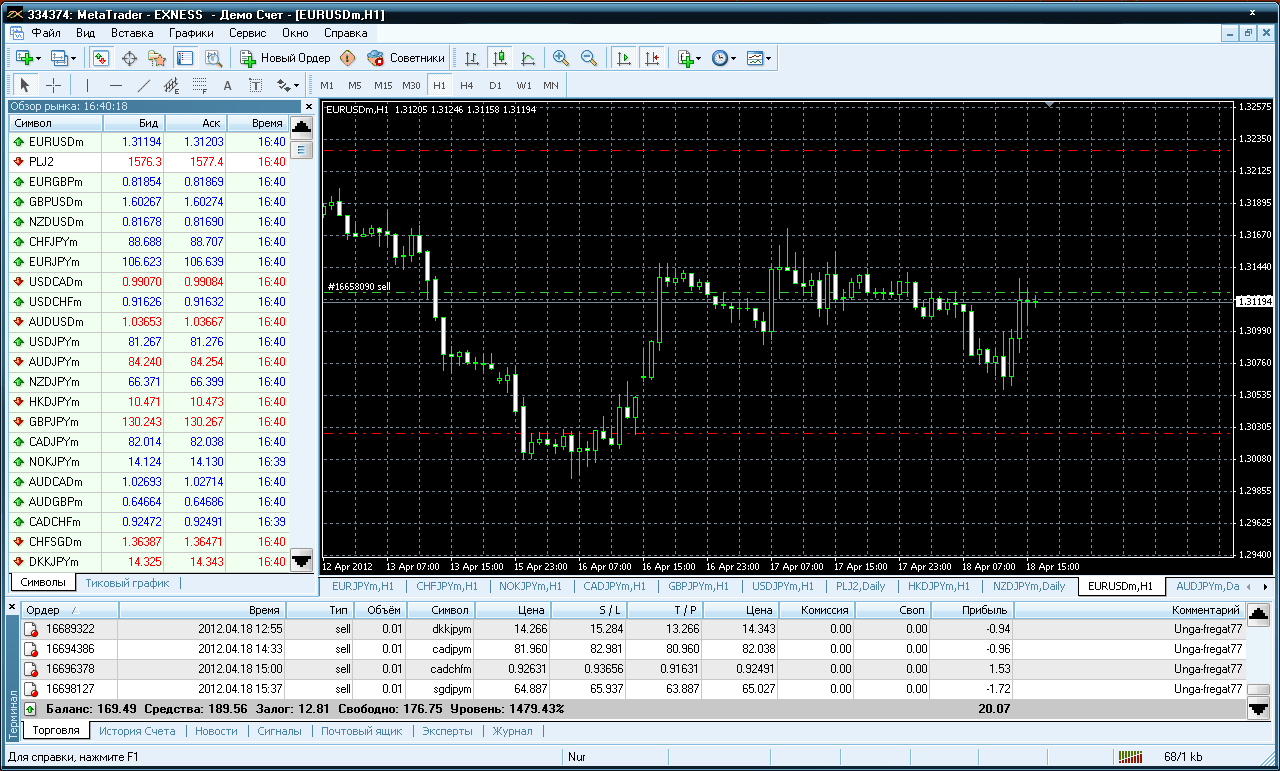Open the Файл menu
Image resolution: width=1280 pixels, height=771 pixels.
pos(46,32)
